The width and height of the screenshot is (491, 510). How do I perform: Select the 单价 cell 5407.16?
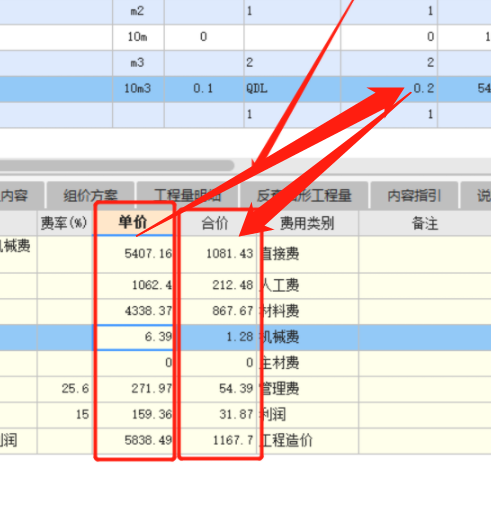133,254
